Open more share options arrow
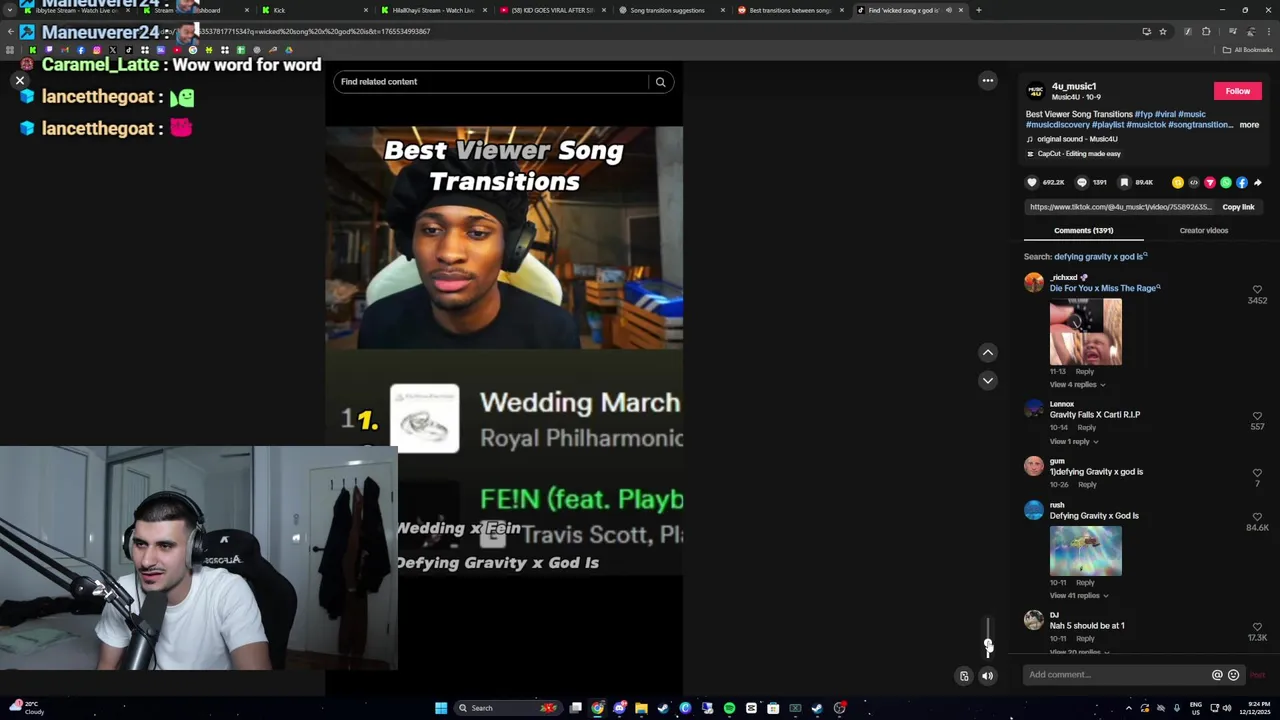The height and width of the screenshot is (720, 1280). 1258,183
